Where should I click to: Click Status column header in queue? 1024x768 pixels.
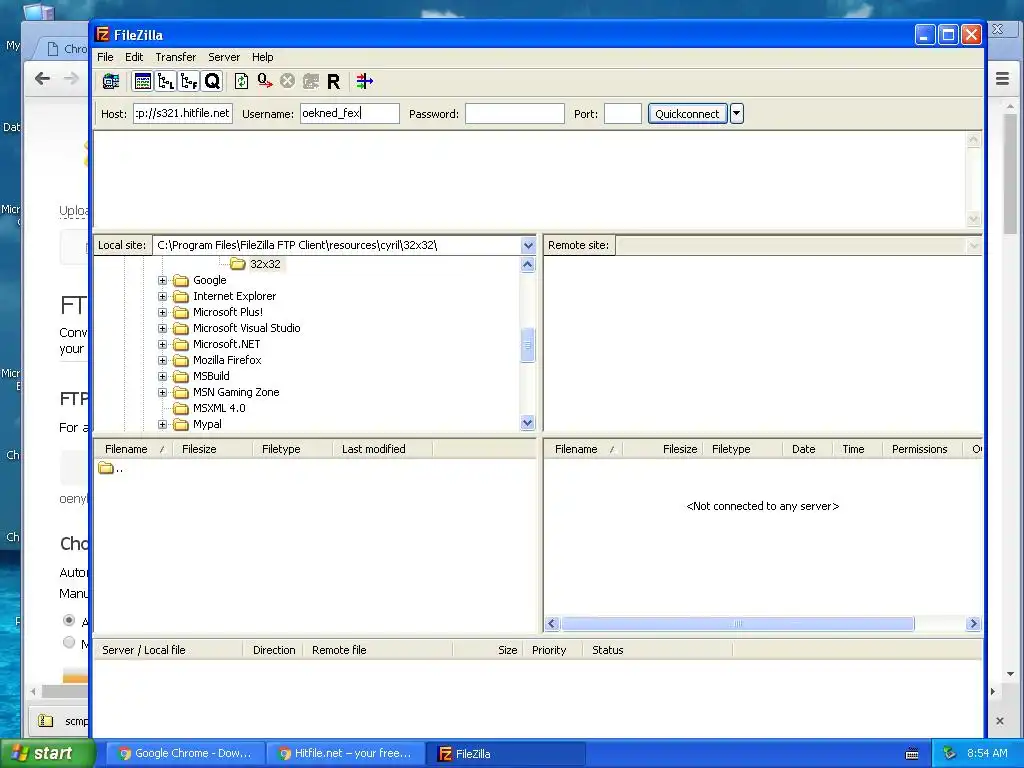pyautogui.click(x=656, y=650)
